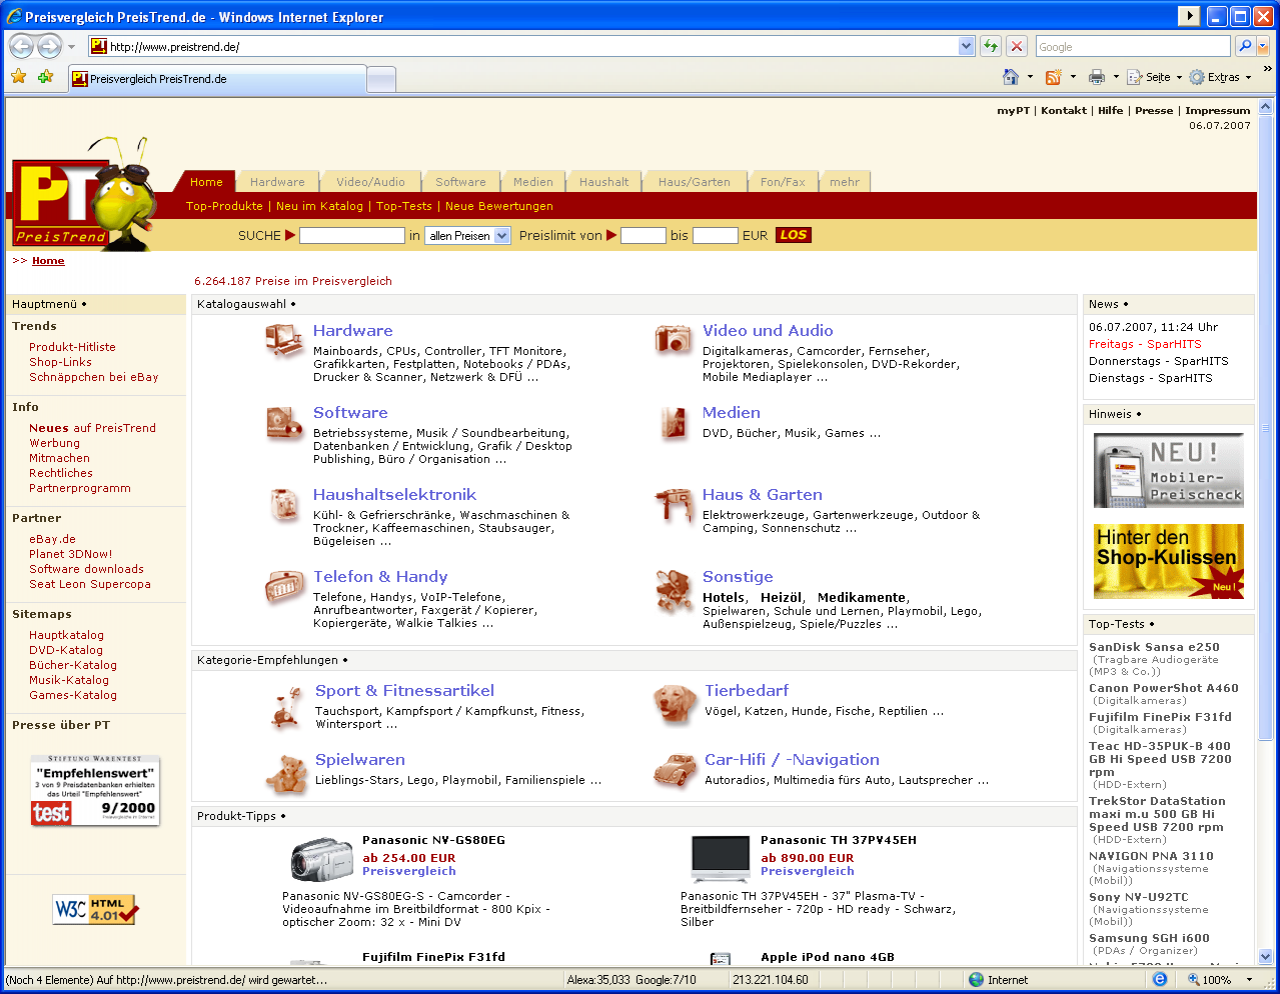Click the browser Back arrow button
This screenshot has width=1280, height=994.
tap(22, 46)
